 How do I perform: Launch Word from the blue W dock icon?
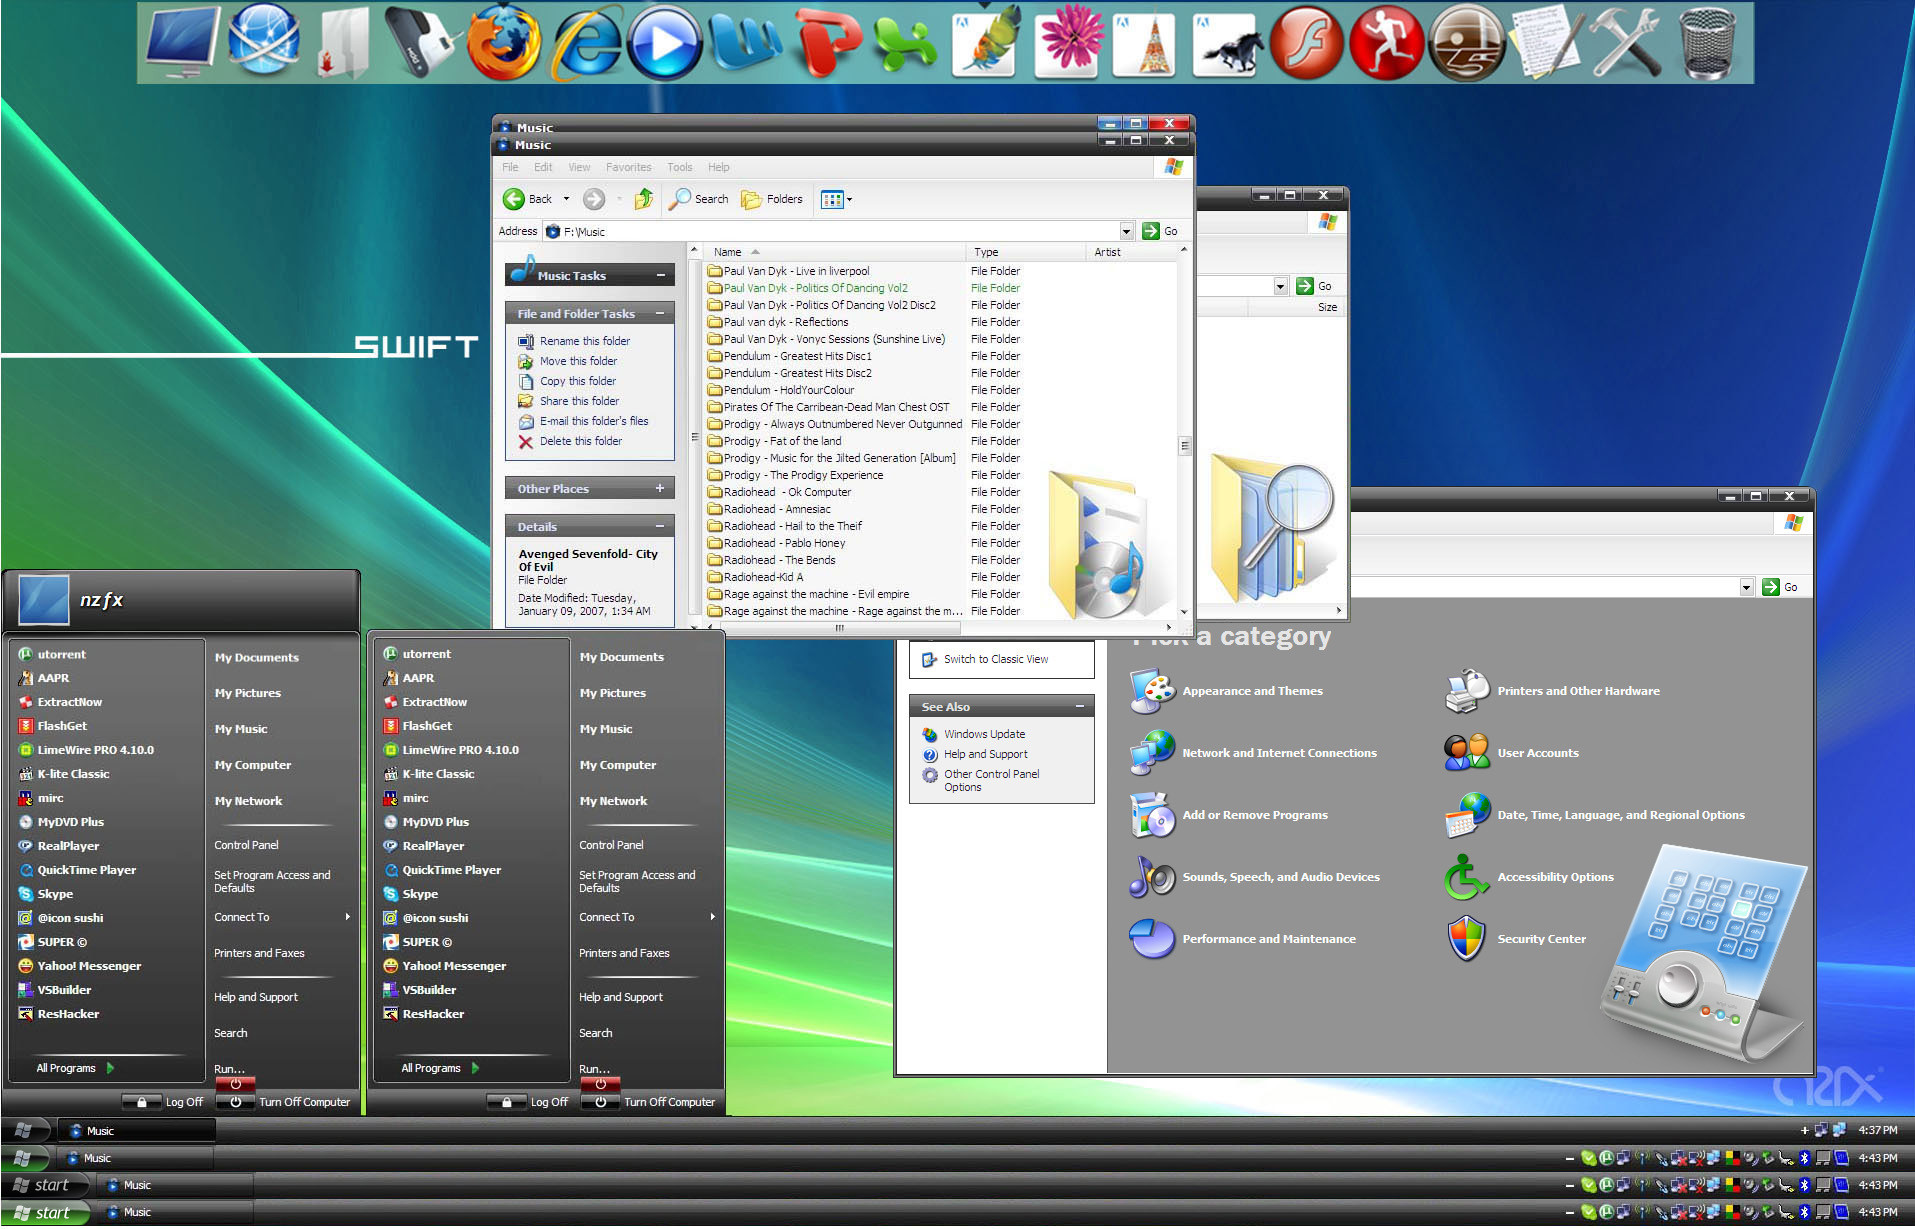[746, 42]
